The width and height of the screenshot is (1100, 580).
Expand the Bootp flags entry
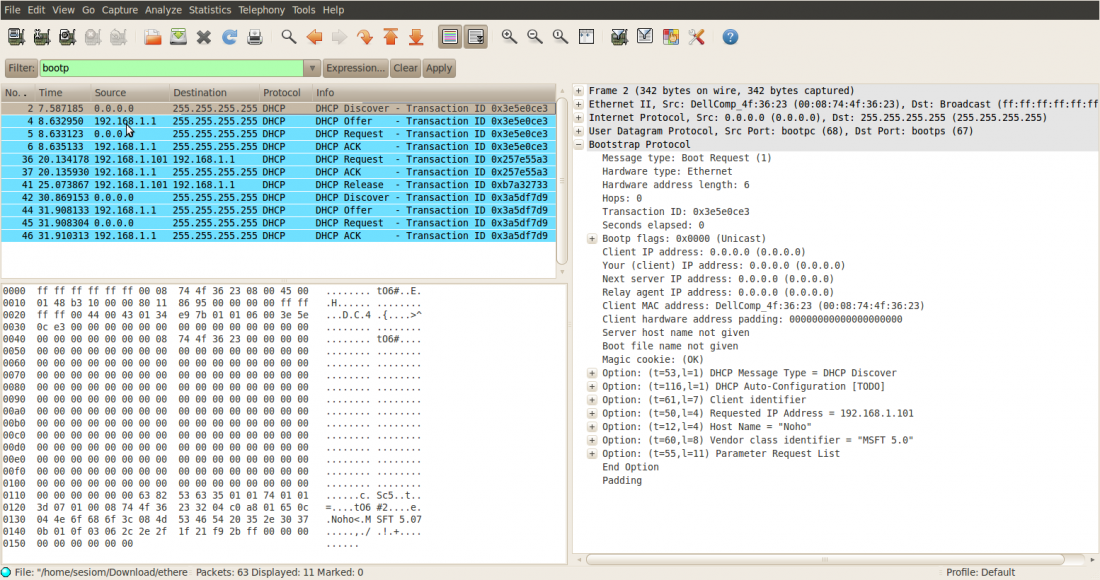(592, 238)
